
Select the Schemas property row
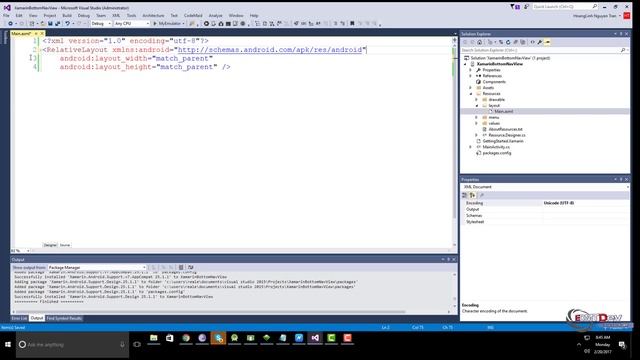click(545, 216)
